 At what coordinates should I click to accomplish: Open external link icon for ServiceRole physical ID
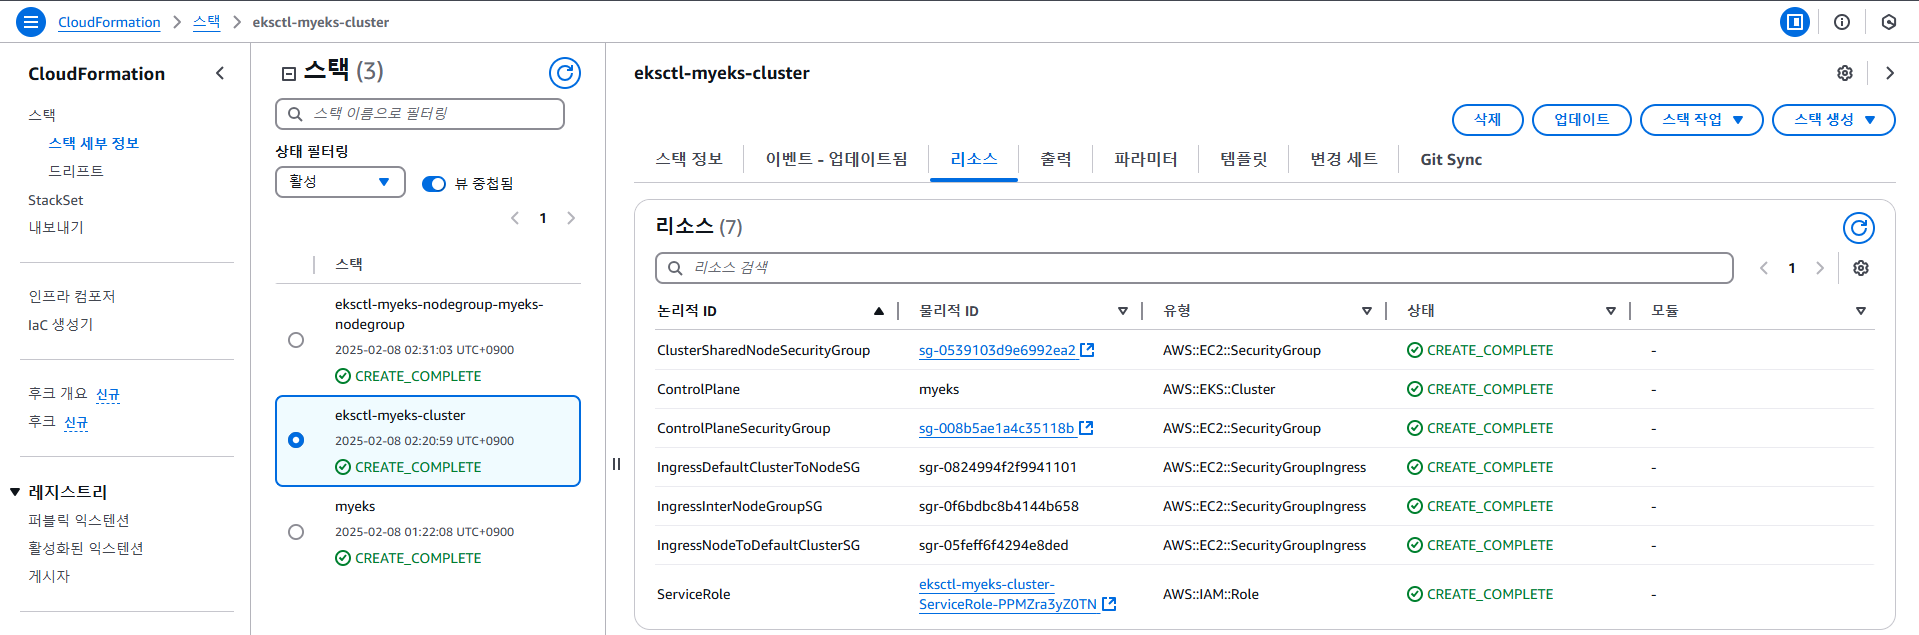pos(1109,604)
